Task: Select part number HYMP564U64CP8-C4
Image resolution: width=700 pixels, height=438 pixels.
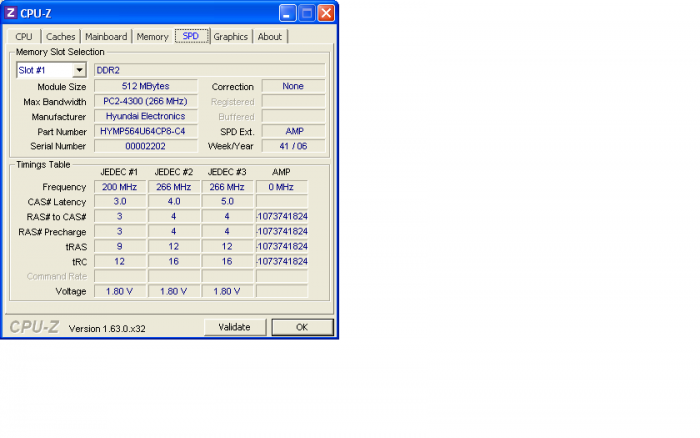Action: [146, 131]
